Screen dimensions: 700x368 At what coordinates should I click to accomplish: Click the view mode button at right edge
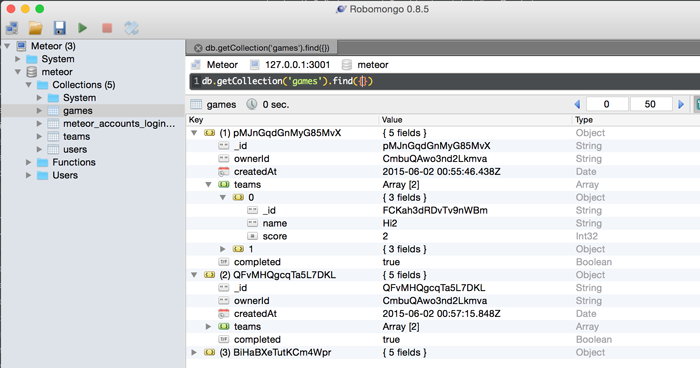pos(697,105)
